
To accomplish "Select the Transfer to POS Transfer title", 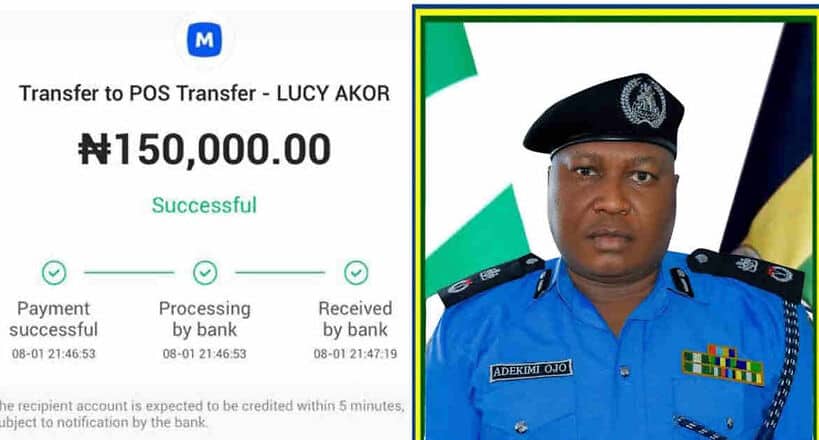I will pos(204,94).
